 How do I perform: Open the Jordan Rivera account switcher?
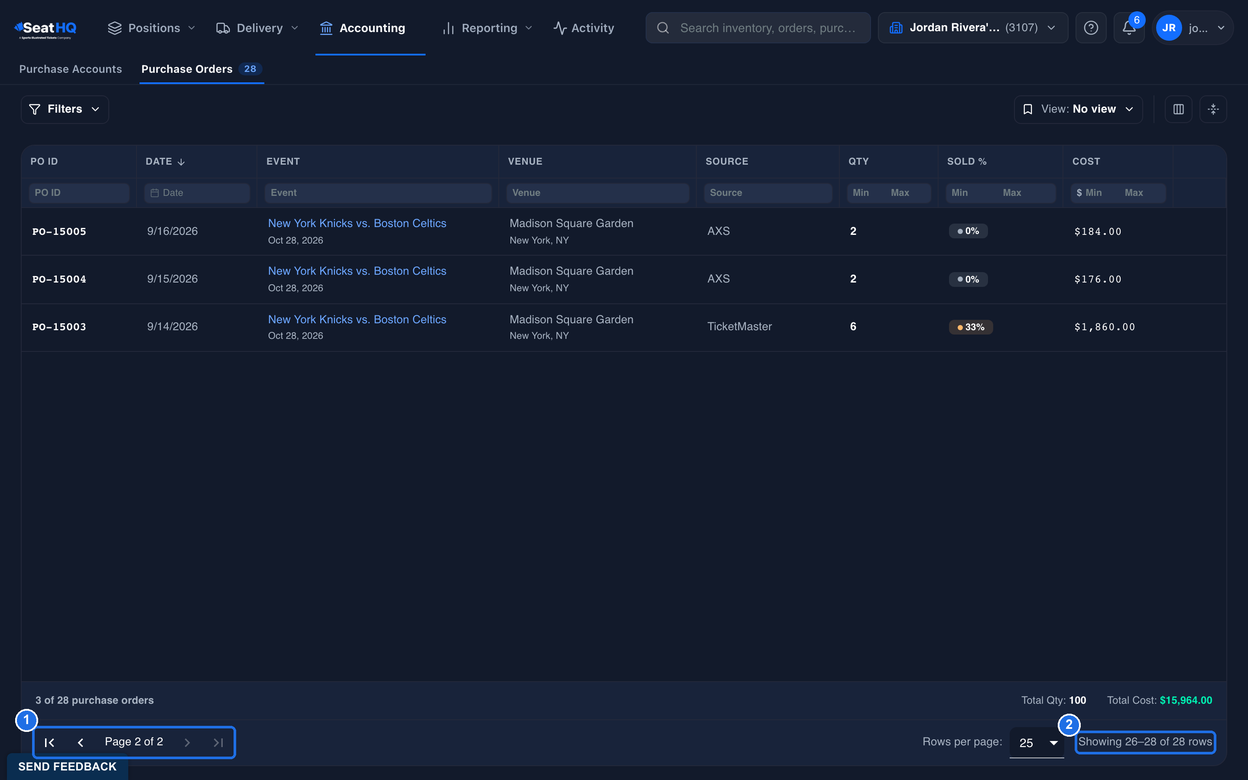973,28
